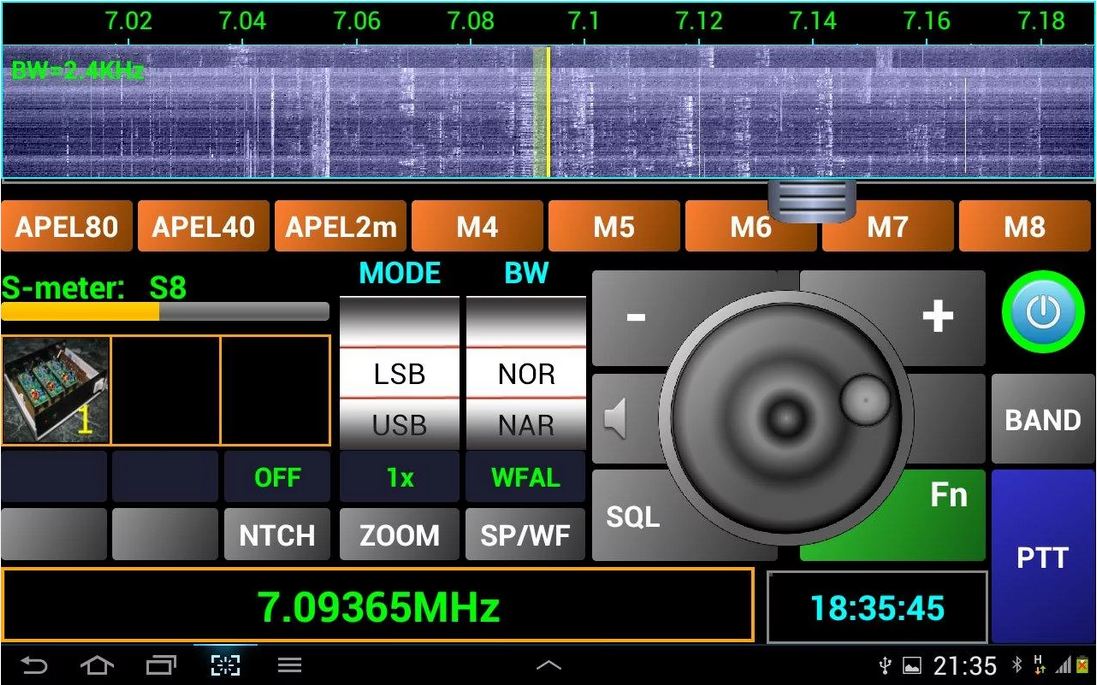Tap the USB status icon

tap(885, 665)
